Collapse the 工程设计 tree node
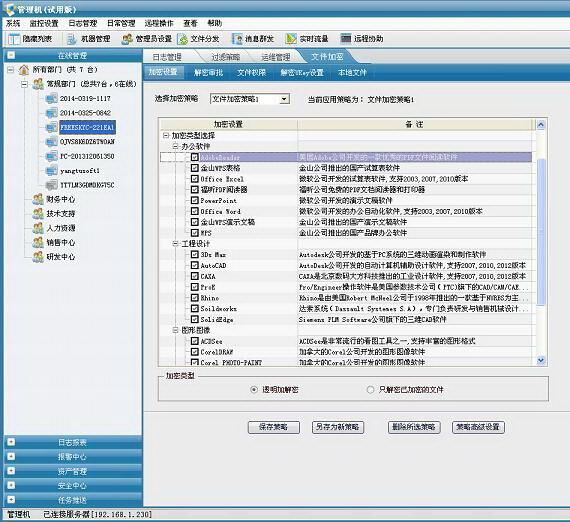The width and height of the screenshot is (570, 522). coord(176,244)
